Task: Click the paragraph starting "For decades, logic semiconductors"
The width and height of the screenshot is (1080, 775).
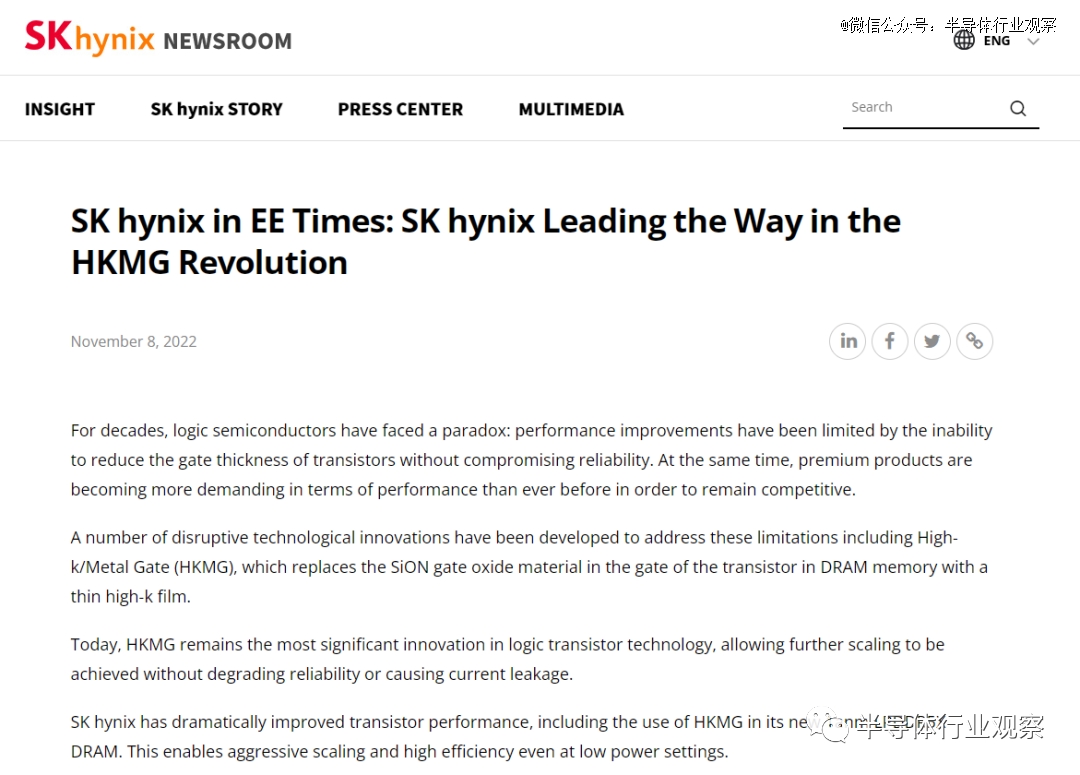Action: tap(531, 459)
